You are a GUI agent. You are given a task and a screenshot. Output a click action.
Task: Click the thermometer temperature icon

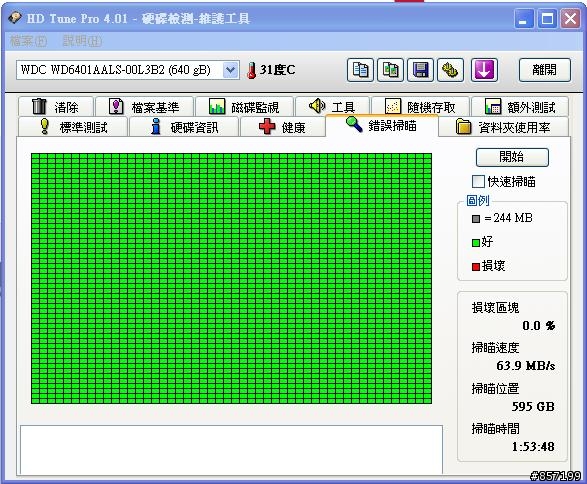[251, 70]
